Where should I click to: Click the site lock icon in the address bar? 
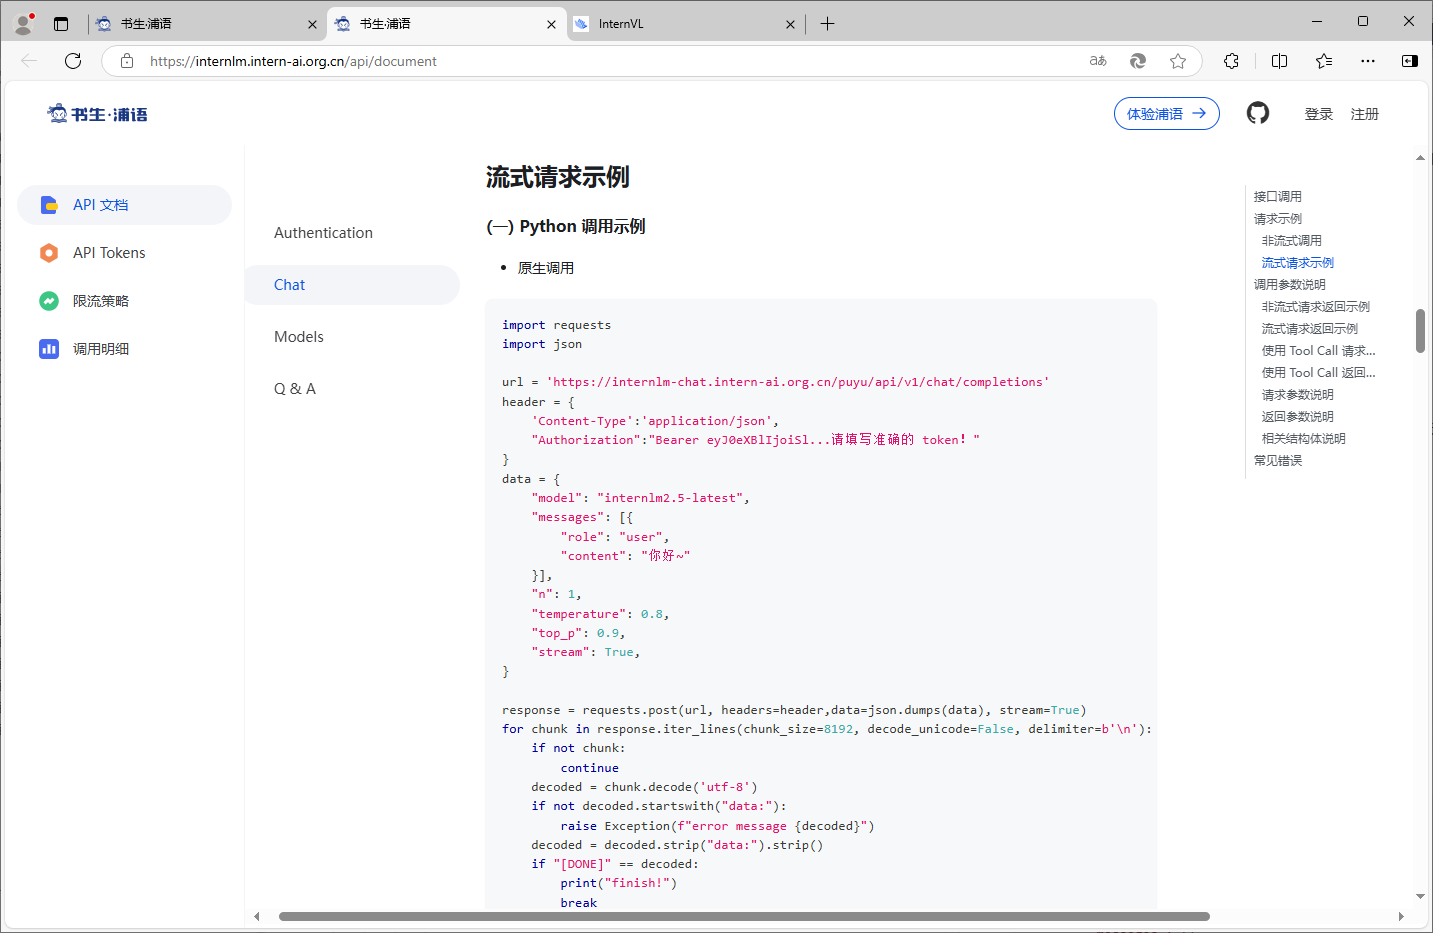[x=127, y=61]
